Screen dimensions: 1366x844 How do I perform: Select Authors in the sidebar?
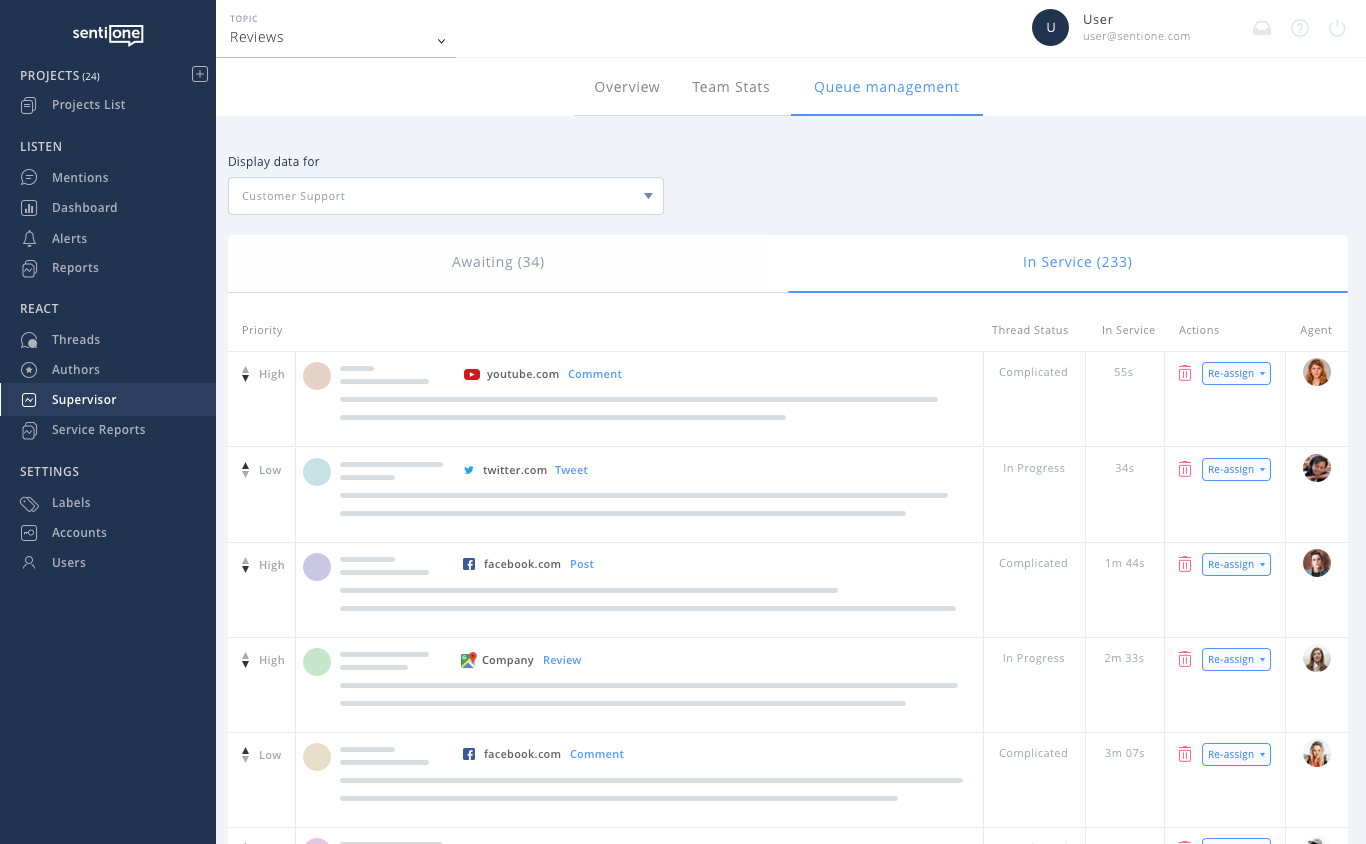pyautogui.click(x=75, y=369)
